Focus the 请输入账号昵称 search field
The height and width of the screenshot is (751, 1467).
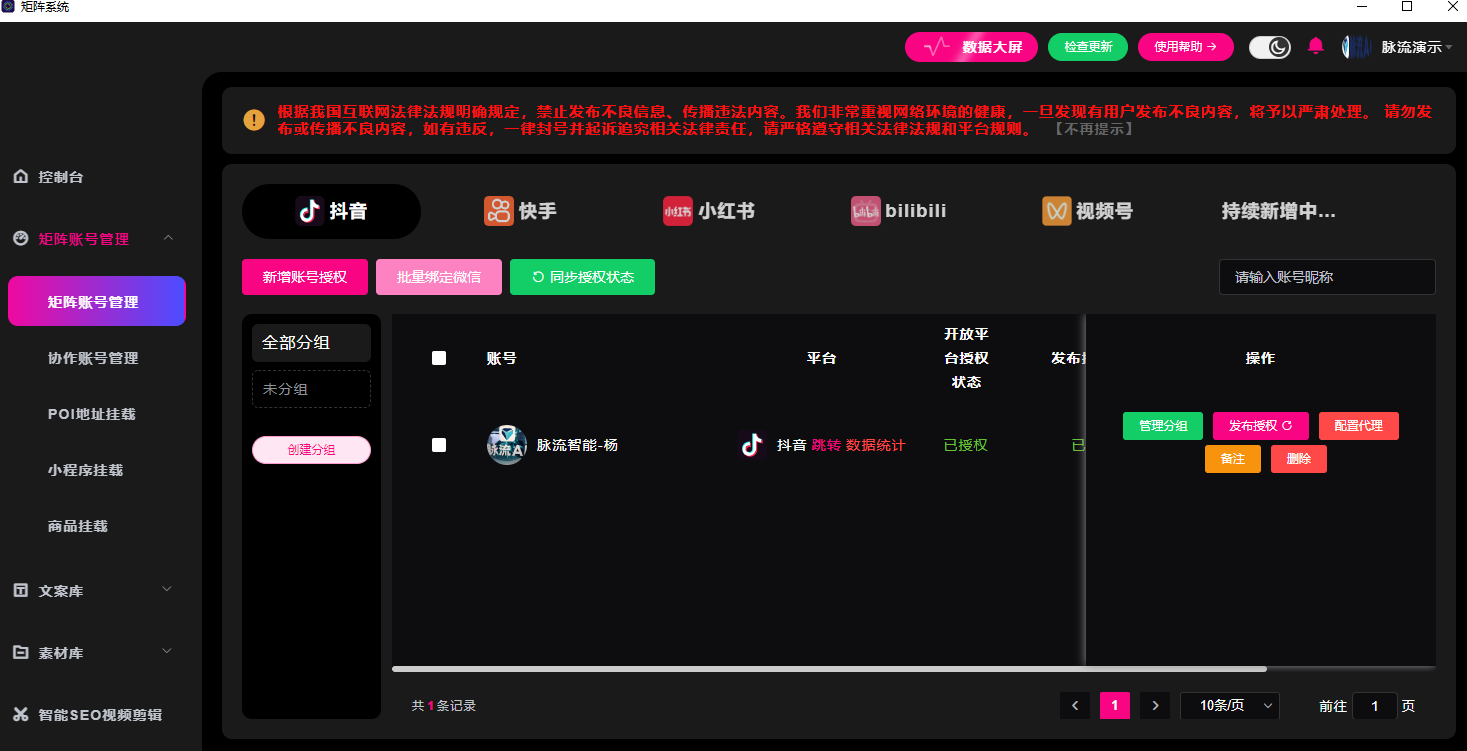[x=1327, y=277]
